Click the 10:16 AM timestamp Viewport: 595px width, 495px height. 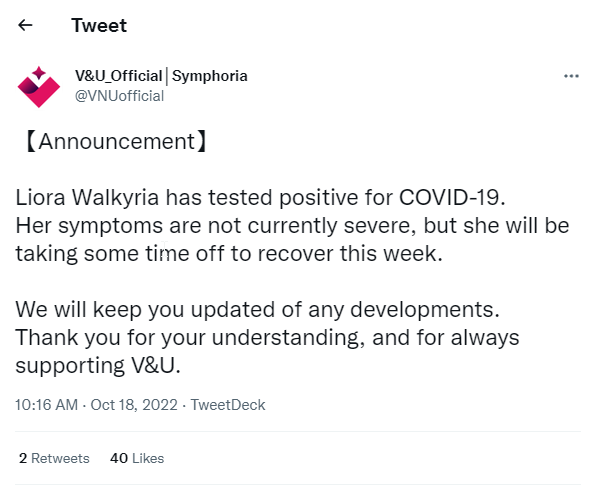pos(46,405)
